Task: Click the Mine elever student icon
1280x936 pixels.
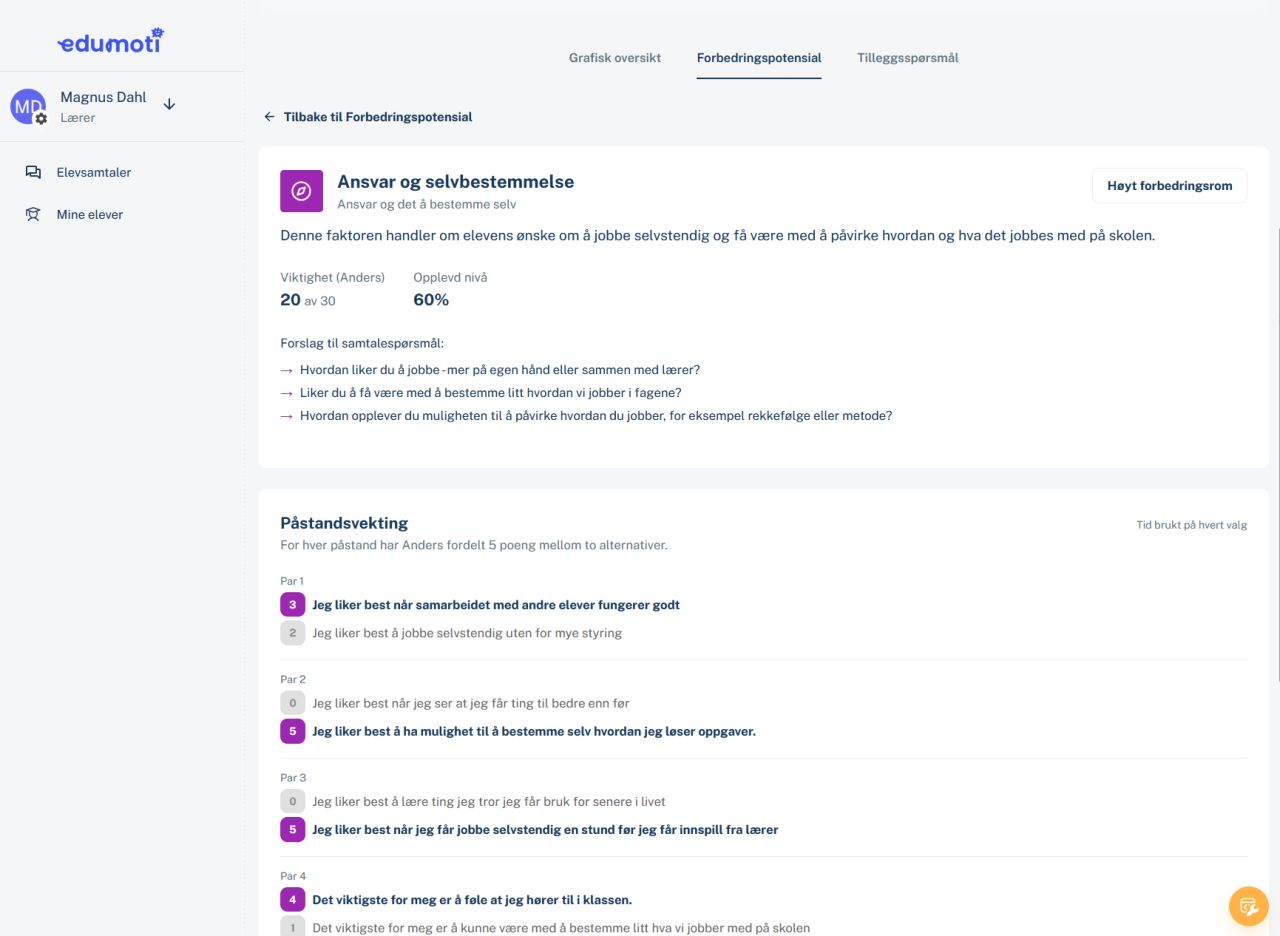Action: (x=33, y=214)
